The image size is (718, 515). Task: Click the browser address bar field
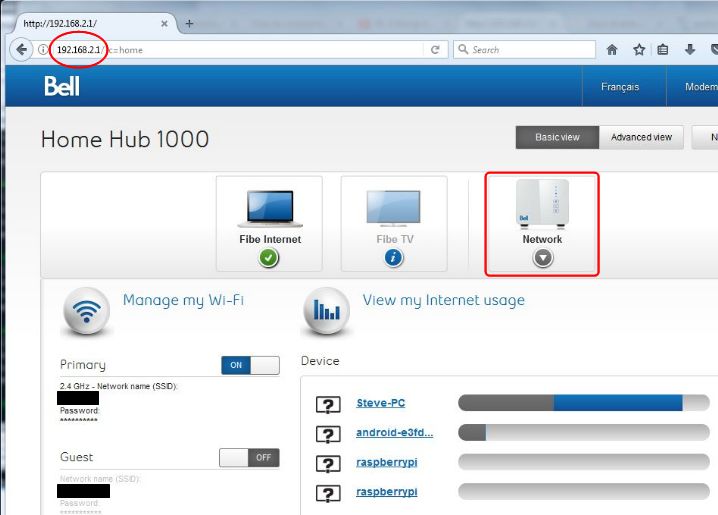238,49
